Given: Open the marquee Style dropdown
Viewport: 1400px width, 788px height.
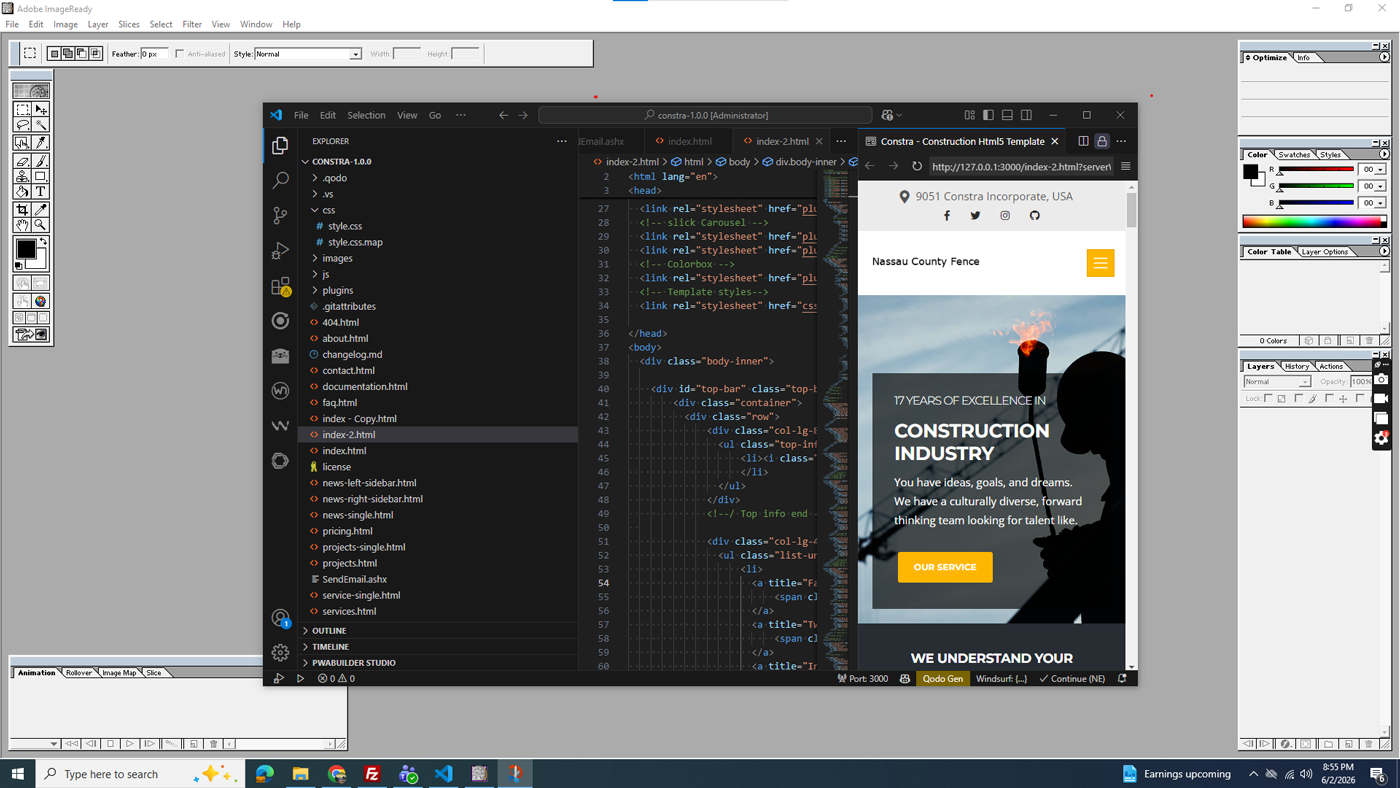Looking at the screenshot, I should 355,54.
